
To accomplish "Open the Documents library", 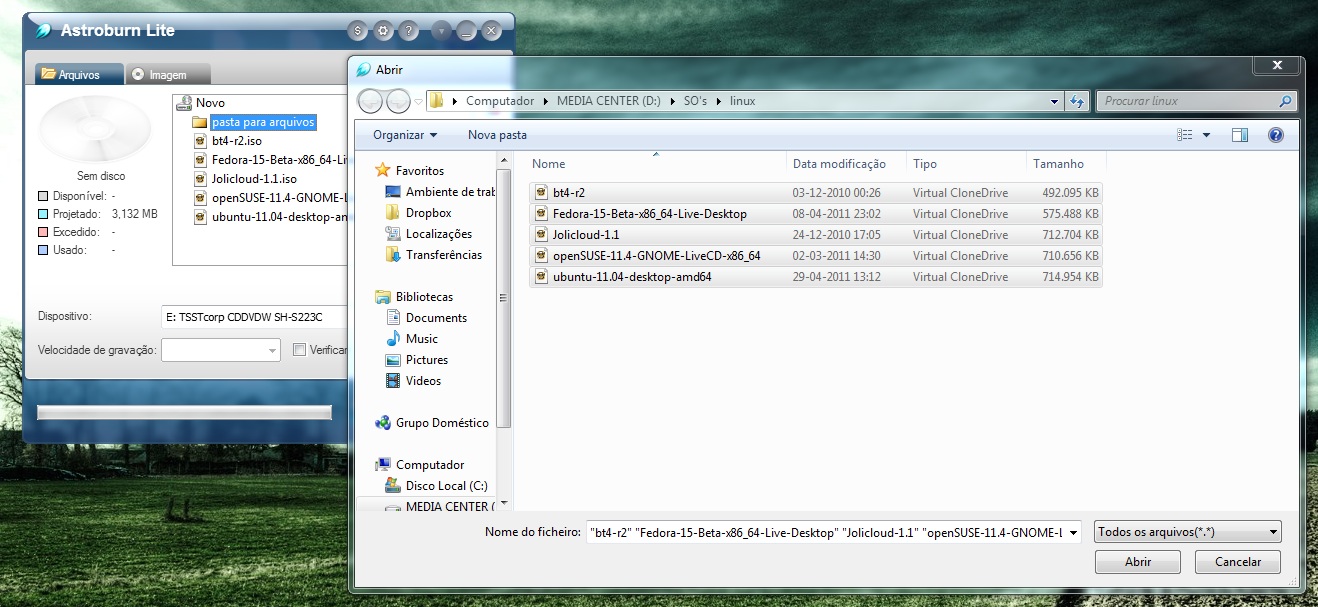I will [436, 318].
